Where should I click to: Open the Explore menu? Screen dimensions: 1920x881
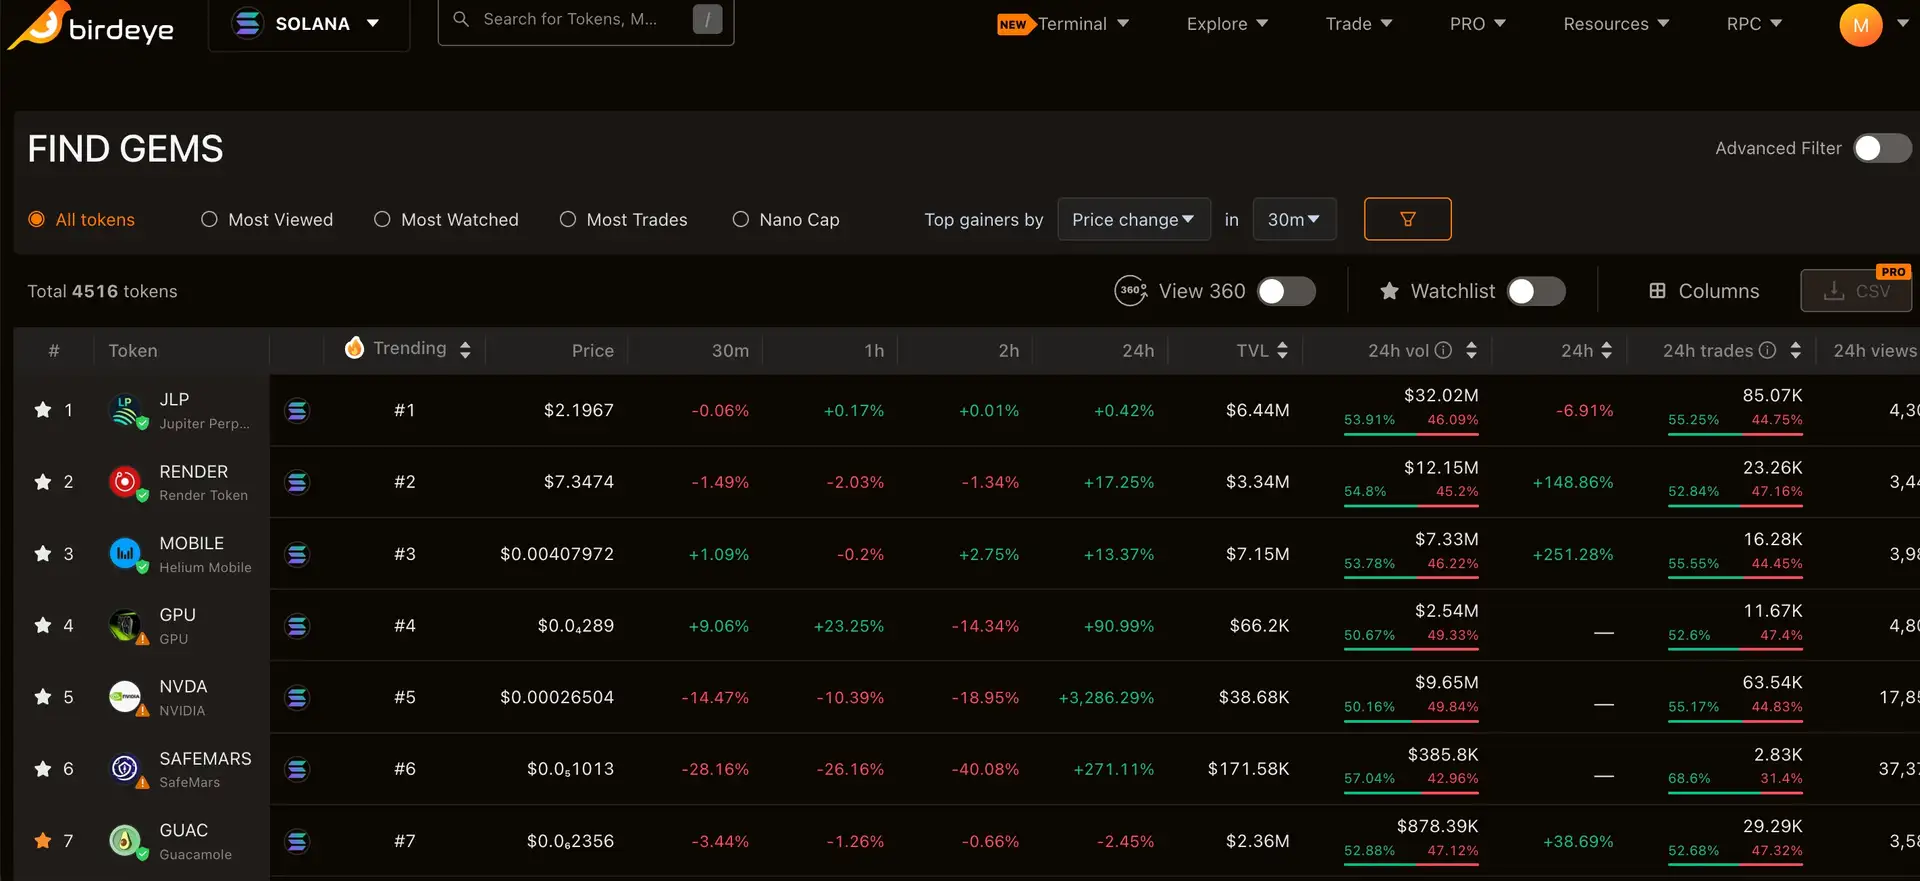[x=1226, y=24]
